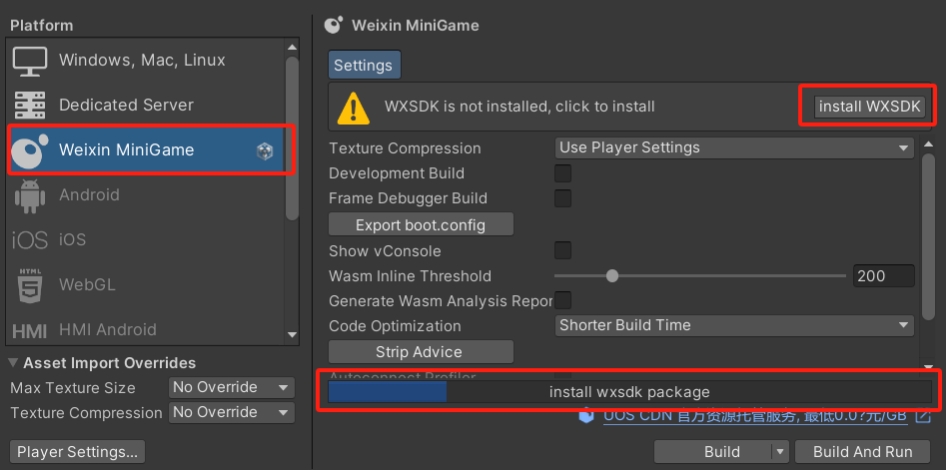Open Player Settings
The height and width of the screenshot is (470, 946).
tap(77, 452)
